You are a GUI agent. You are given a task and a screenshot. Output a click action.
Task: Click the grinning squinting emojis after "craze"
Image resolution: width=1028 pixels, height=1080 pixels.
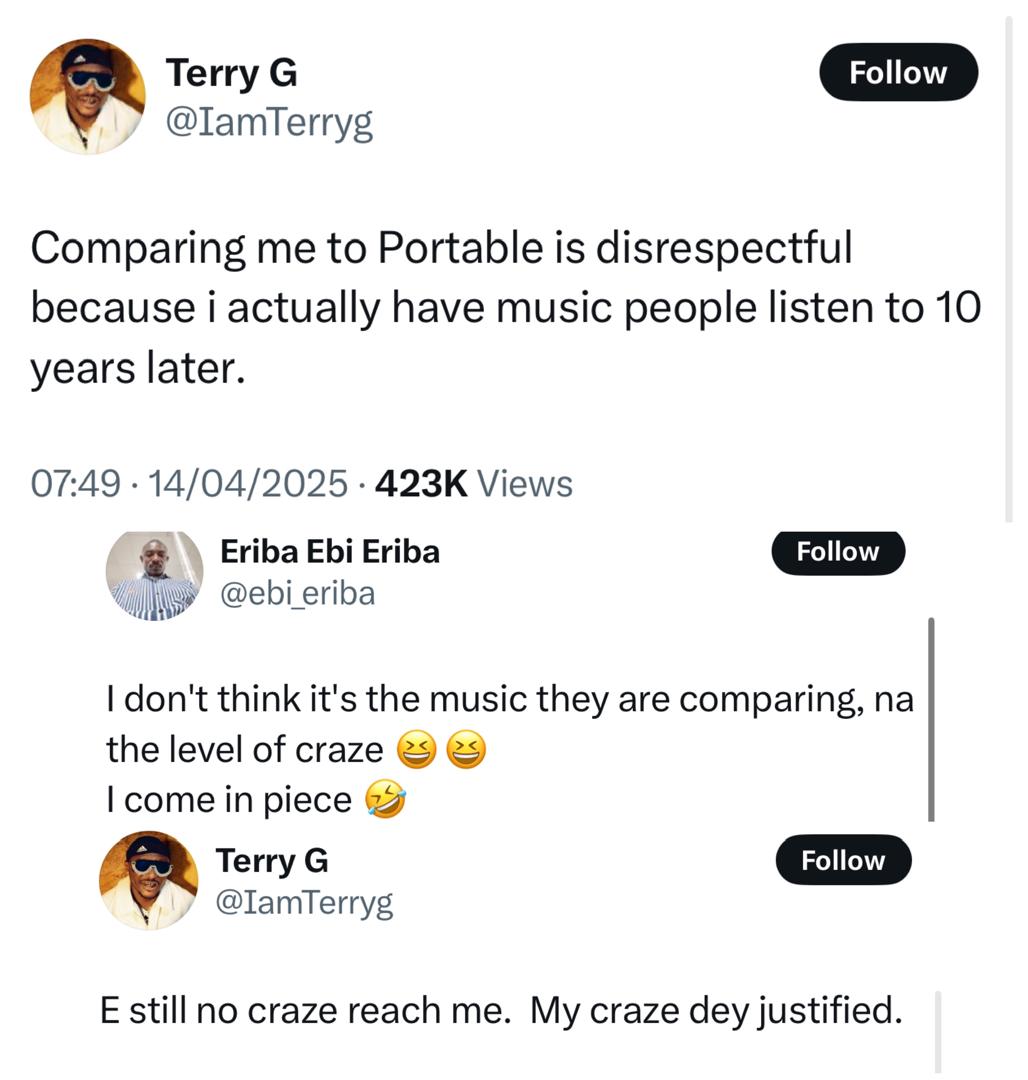coord(441,750)
